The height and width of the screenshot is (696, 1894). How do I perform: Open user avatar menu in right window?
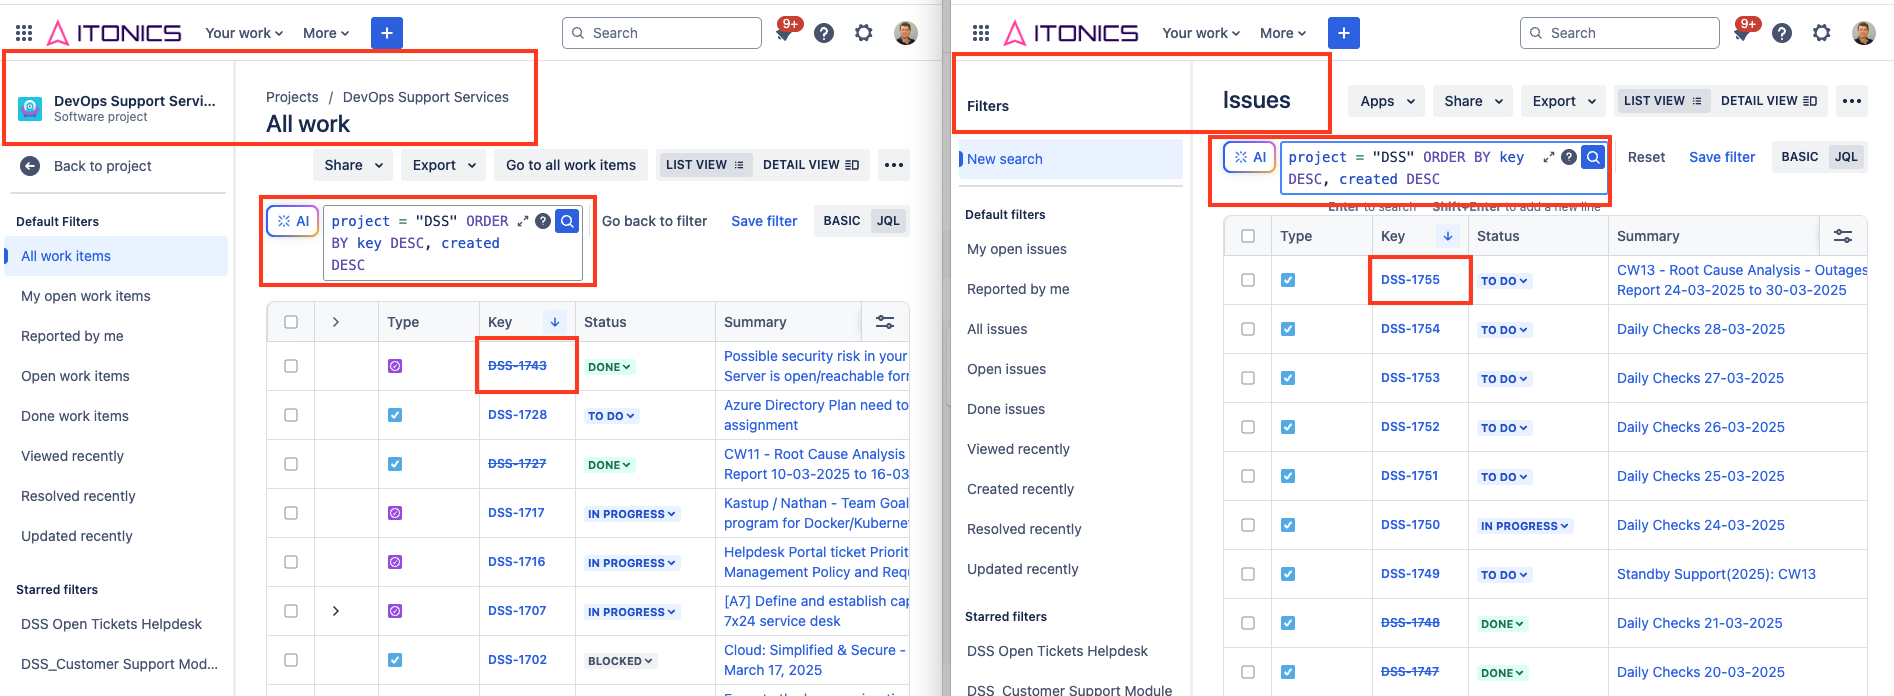point(1864,33)
